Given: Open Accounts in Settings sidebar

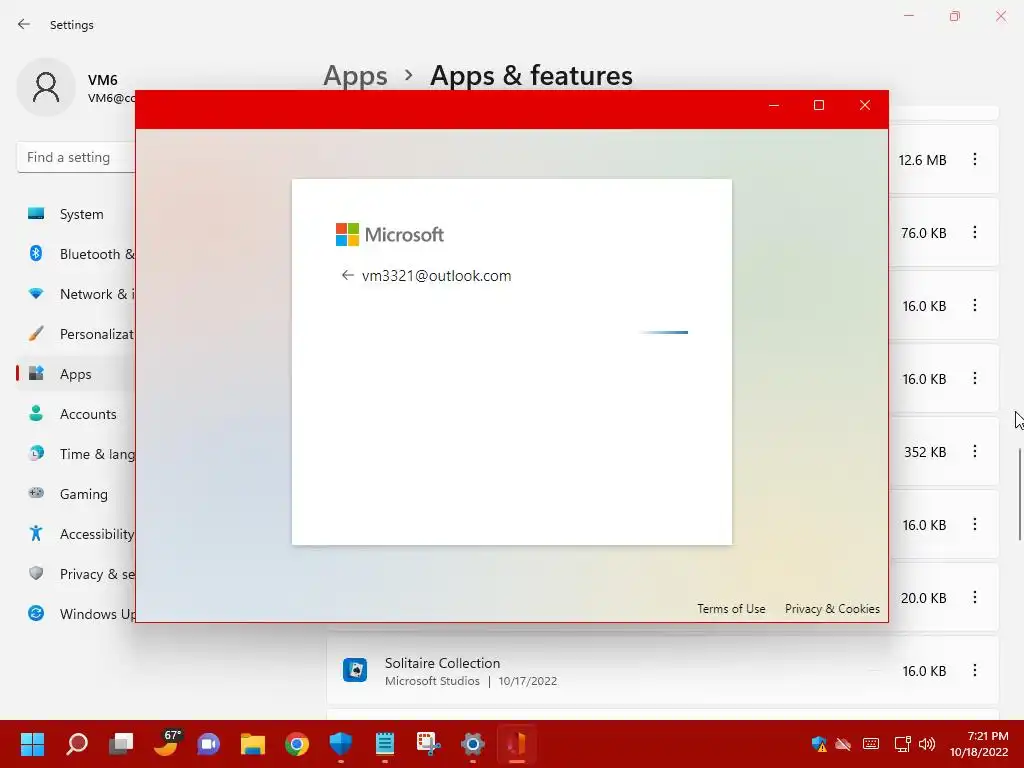Looking at the screenshot, I should 76,414.
